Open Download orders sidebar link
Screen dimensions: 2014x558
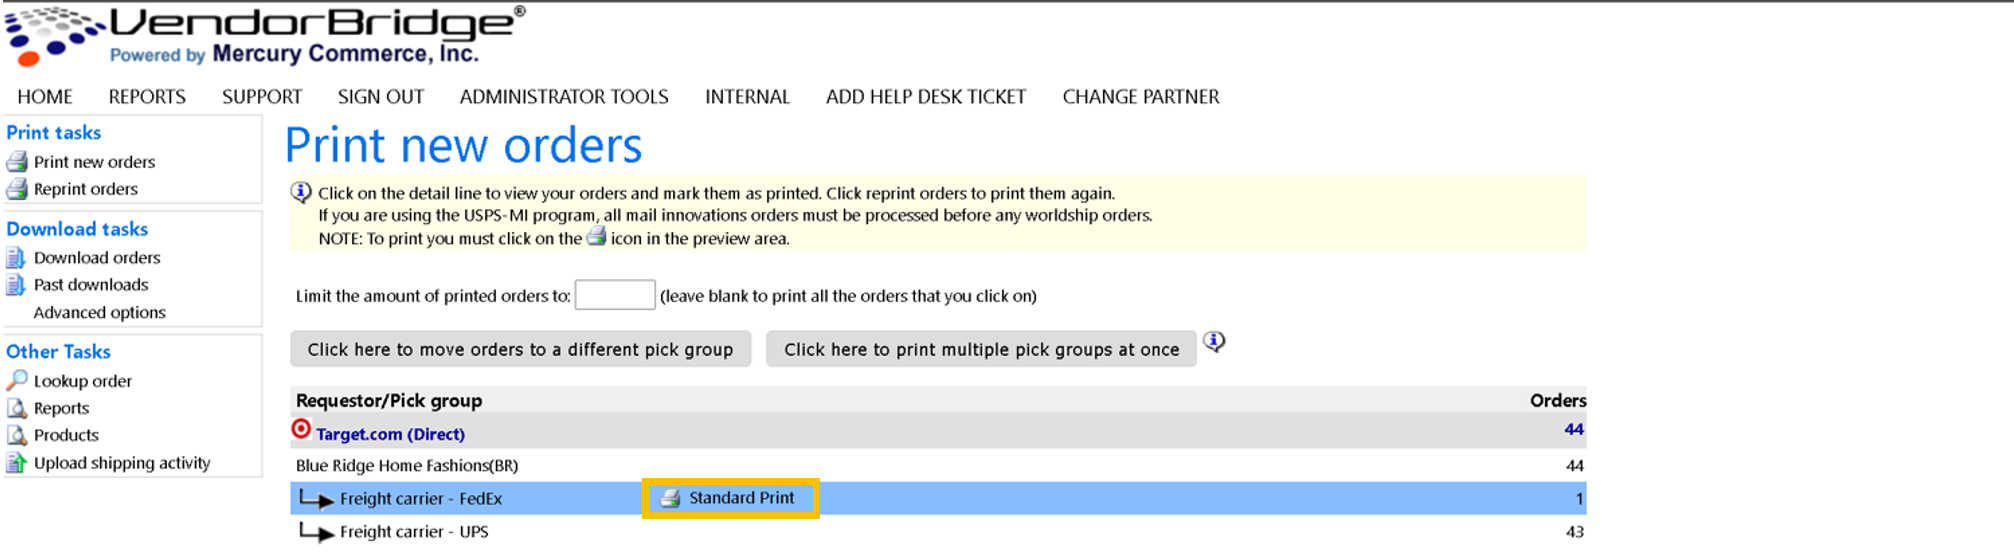click(97, 258)
